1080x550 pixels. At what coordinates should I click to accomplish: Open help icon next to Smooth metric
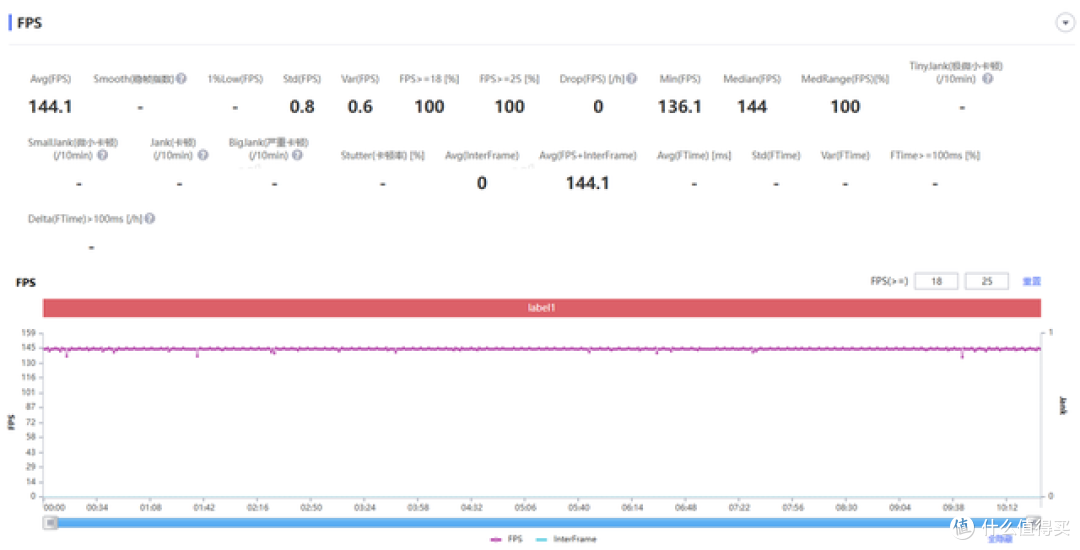(181, 78)
